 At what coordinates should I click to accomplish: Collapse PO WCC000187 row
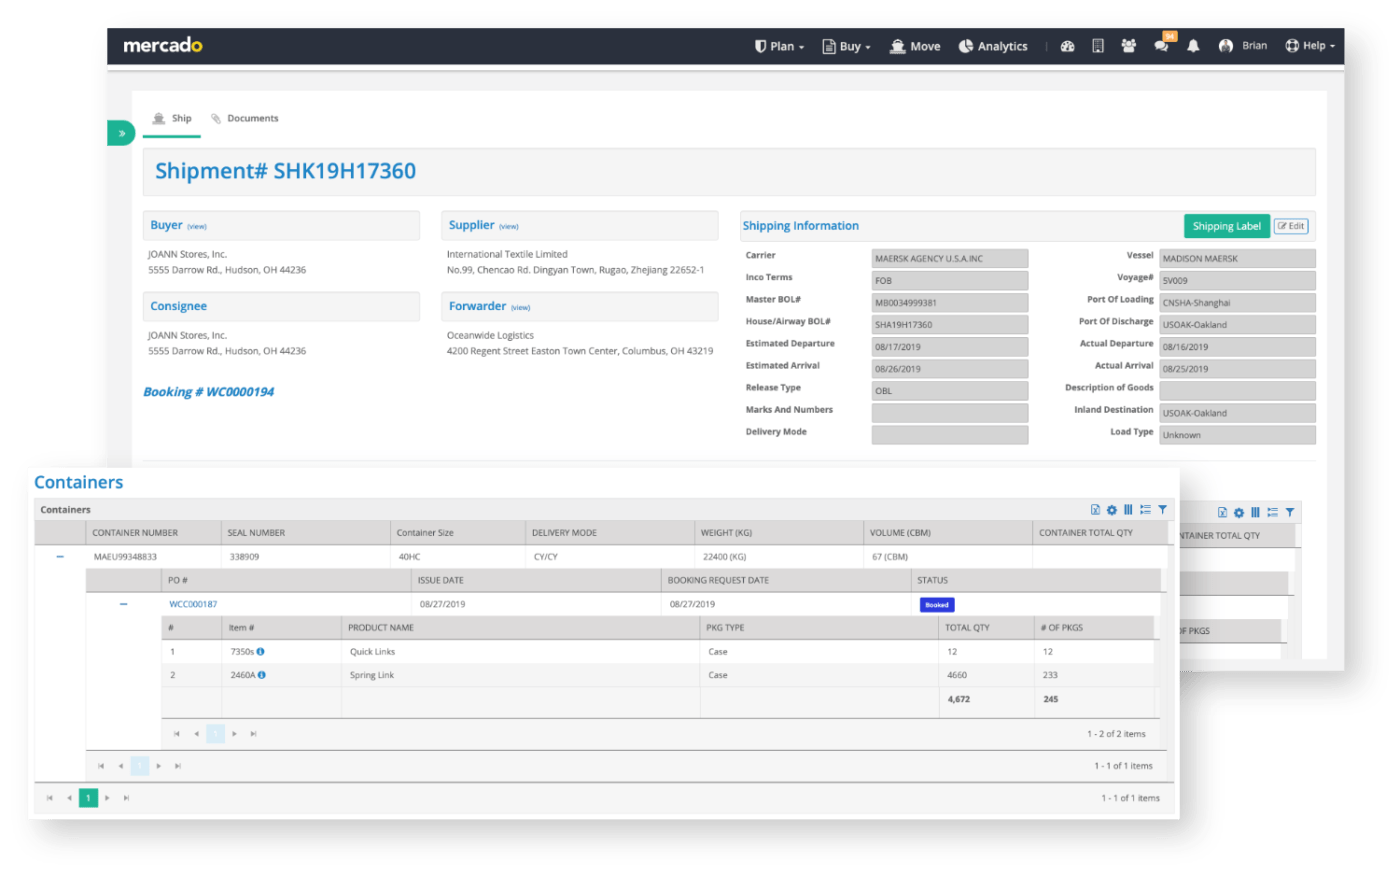pyautogui.click(x=124, y=604)
